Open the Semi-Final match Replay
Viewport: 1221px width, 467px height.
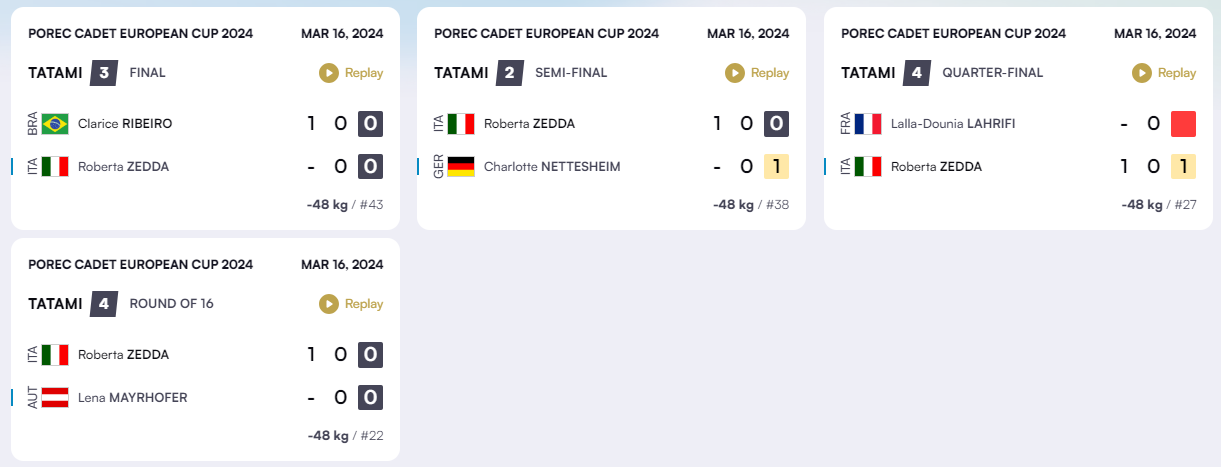(757, 73)
